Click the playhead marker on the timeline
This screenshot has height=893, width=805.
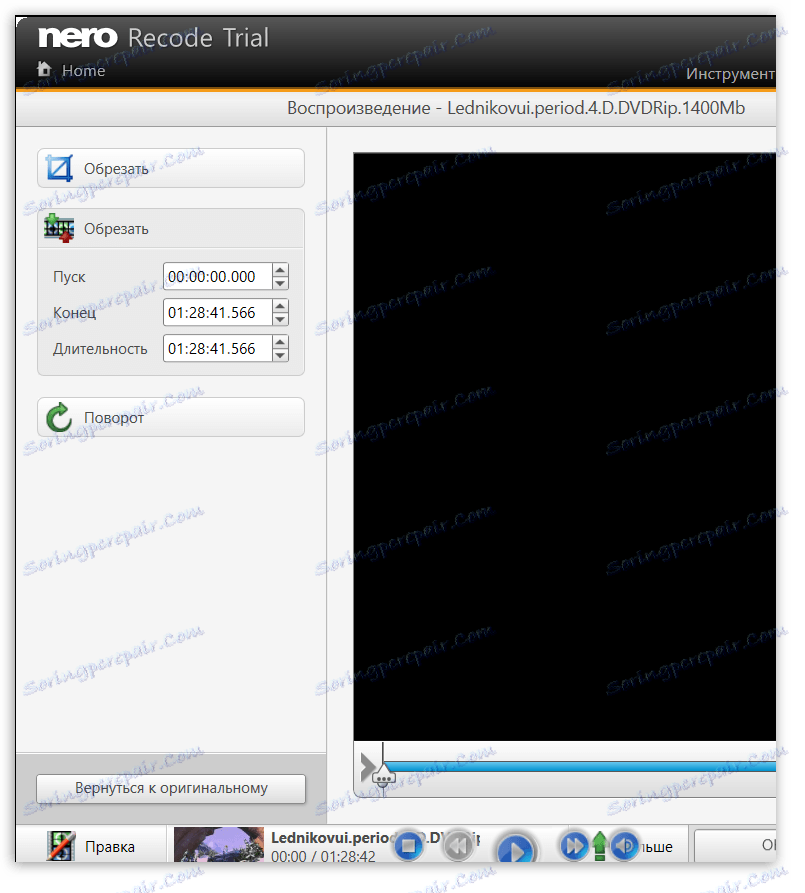tap(383, 776)
